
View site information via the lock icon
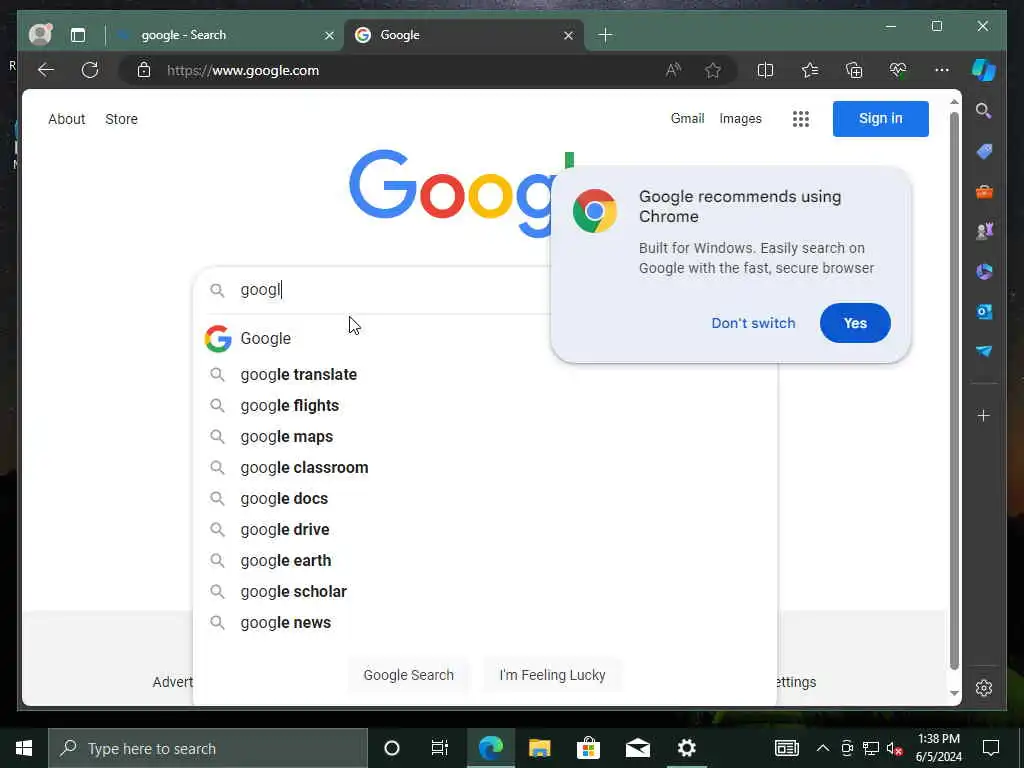pos(144,70)
